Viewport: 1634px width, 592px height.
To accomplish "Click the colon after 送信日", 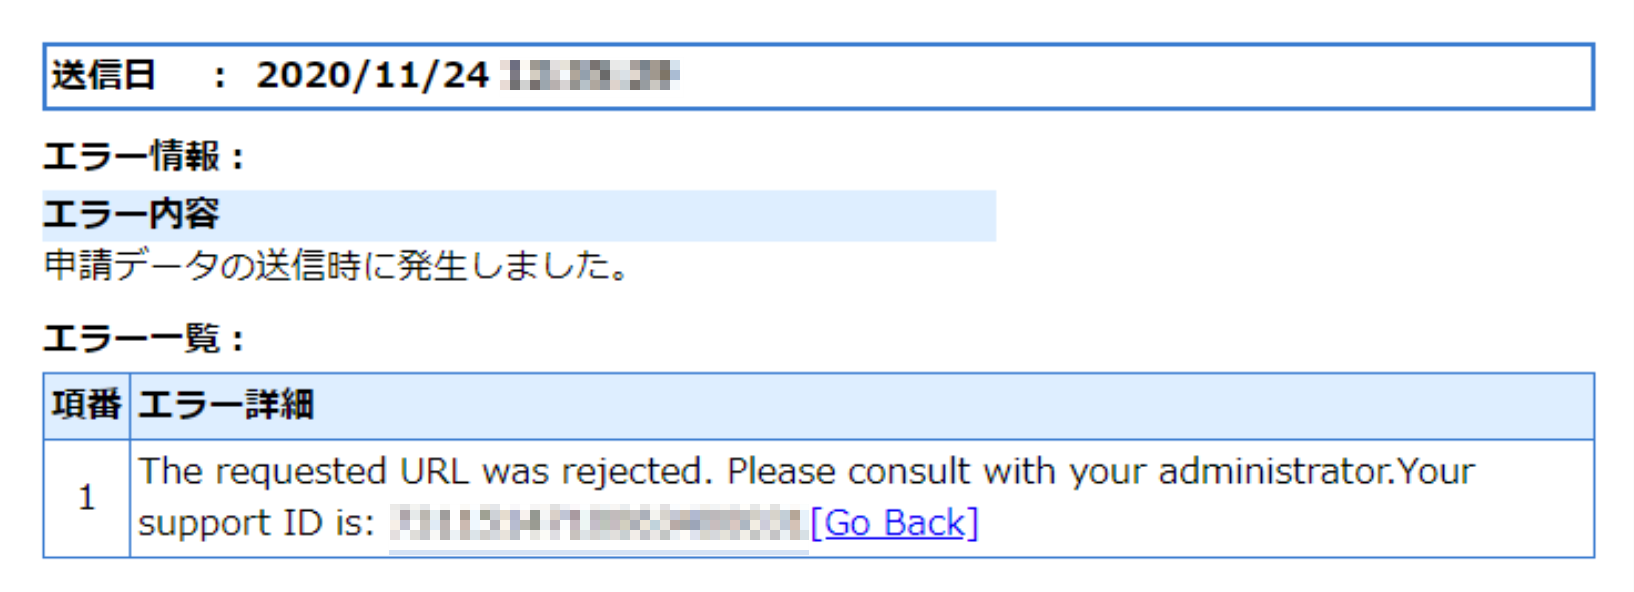I will (x=220, y=76).
